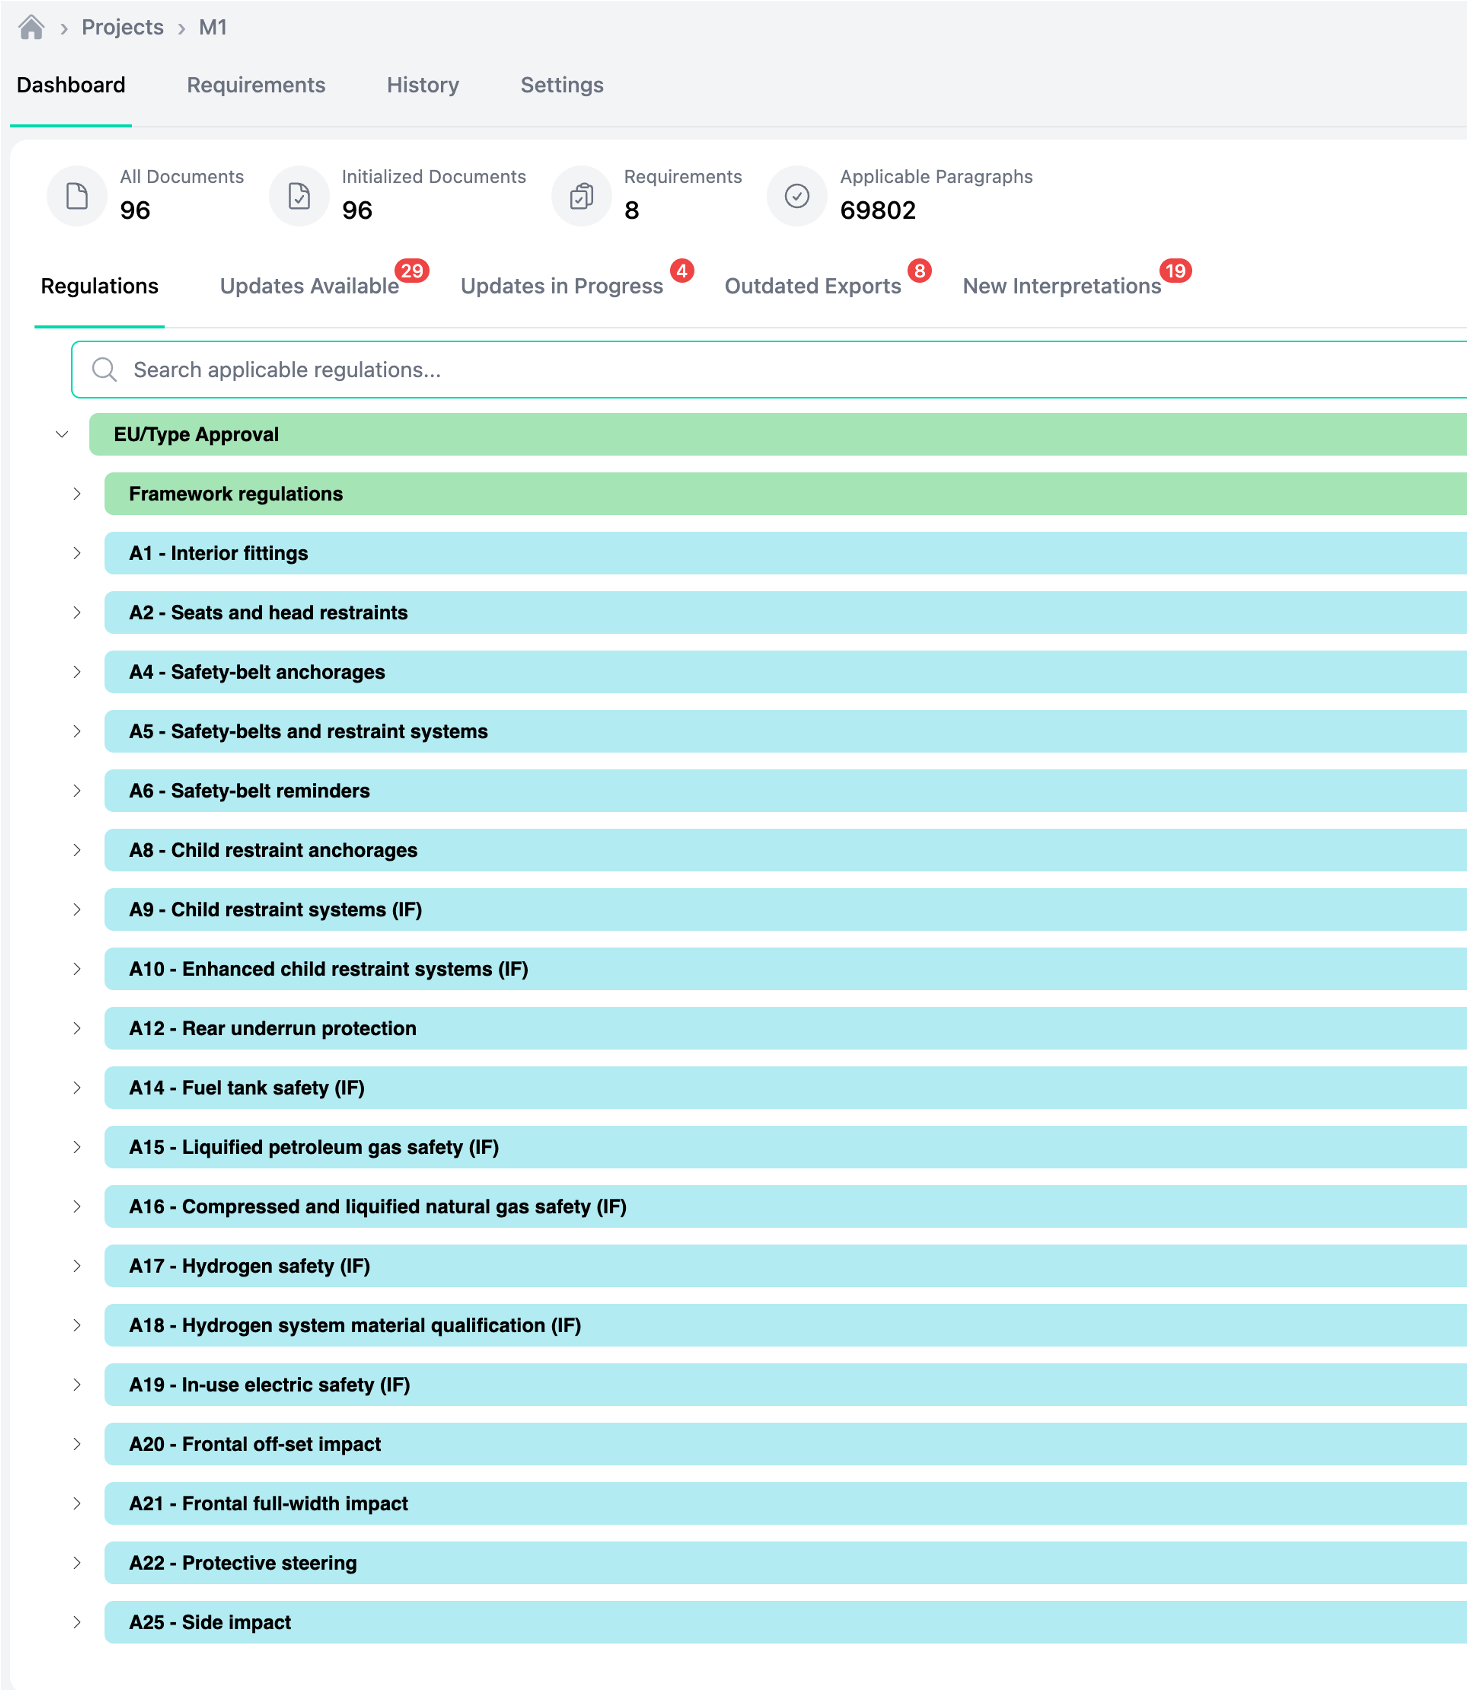This screenshot has width=1468, height=1690.
Task: Expand A25 - Side impact chevron
Action: (x=77, y=1622)
